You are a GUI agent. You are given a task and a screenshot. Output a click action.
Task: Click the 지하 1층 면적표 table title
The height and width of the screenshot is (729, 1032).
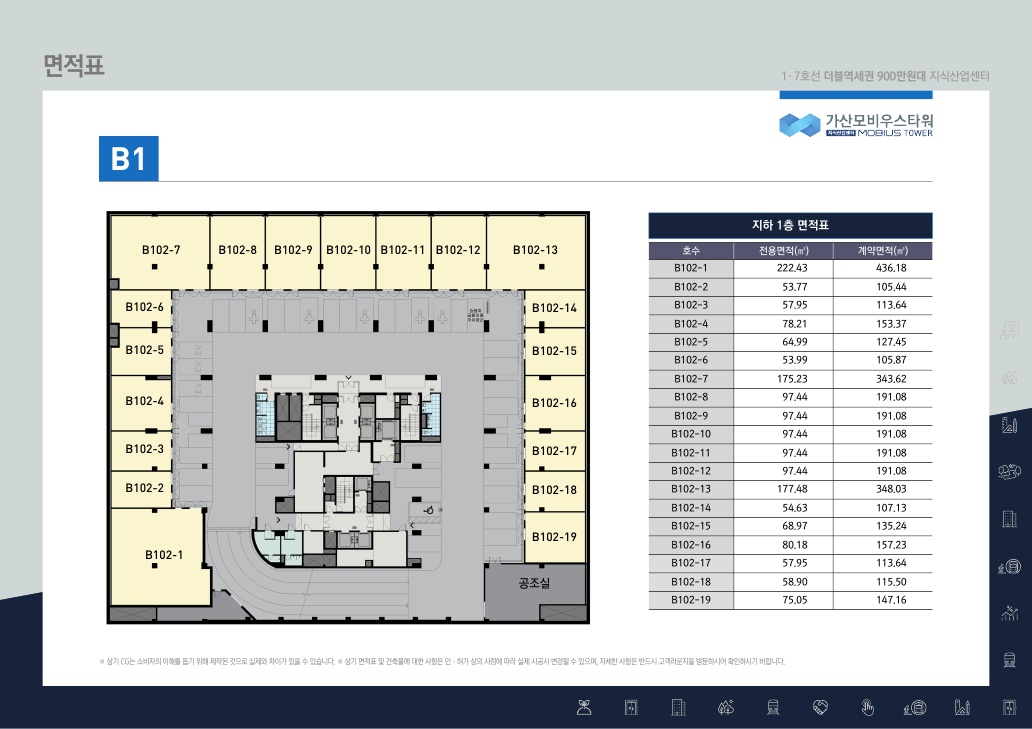pos(790,225)
